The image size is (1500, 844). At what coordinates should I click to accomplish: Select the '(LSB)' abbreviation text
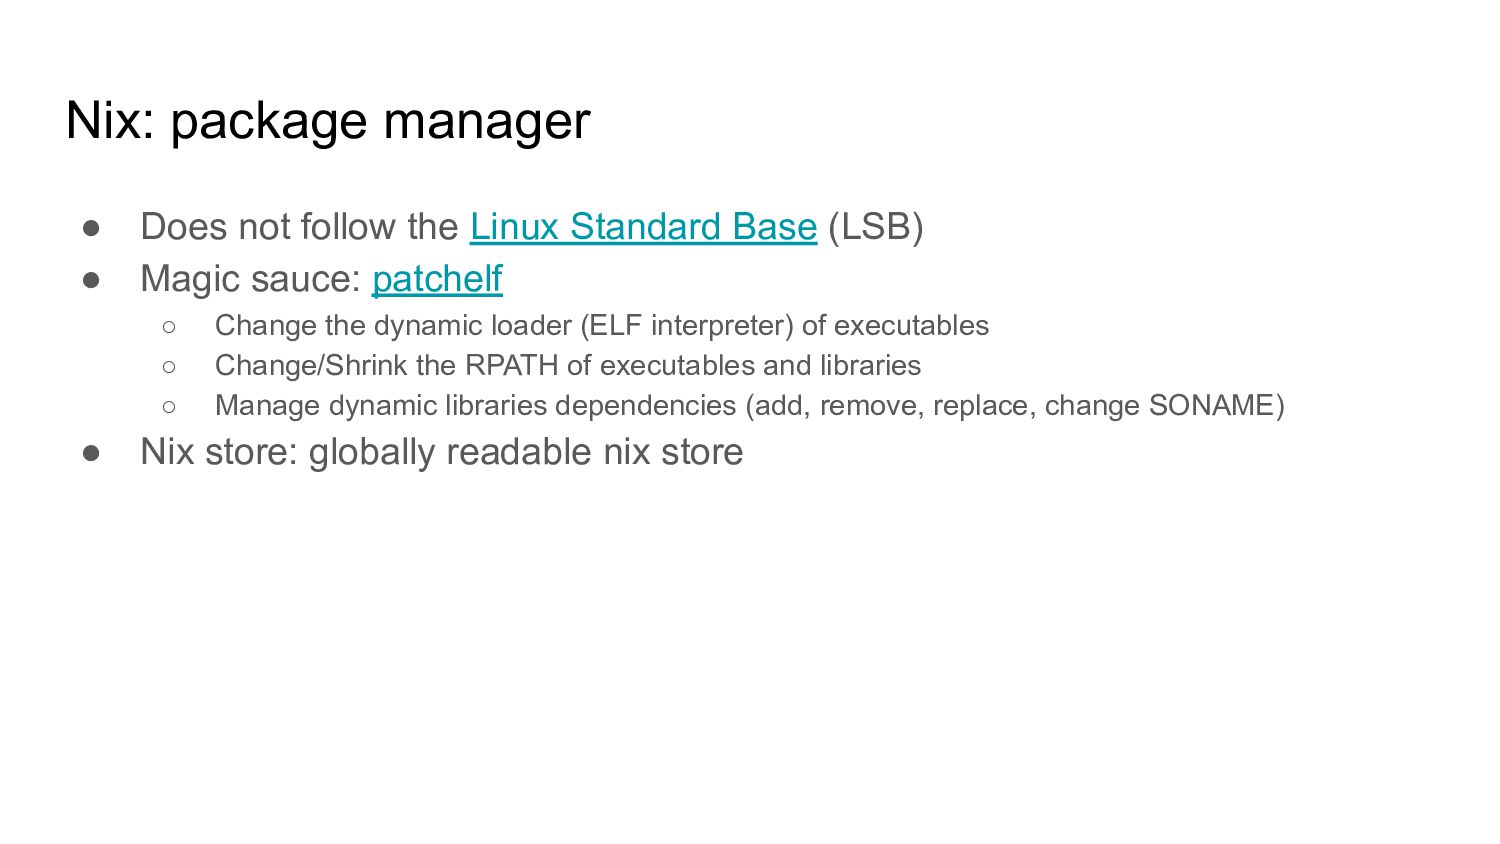pos(875,227)
